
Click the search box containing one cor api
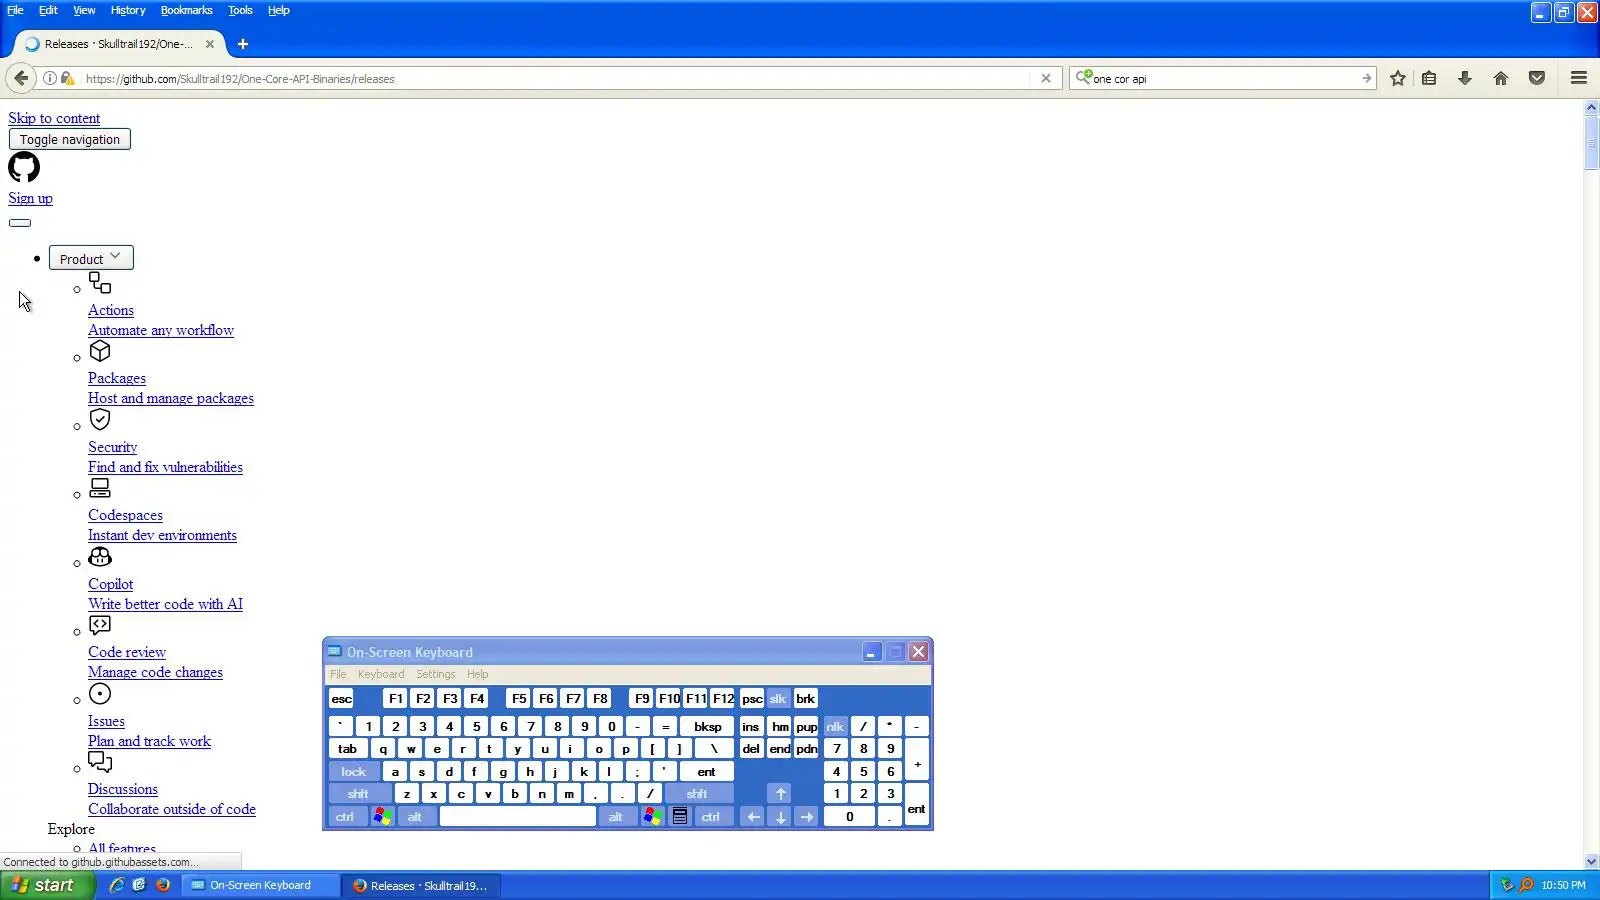(x=1225, y=78)
